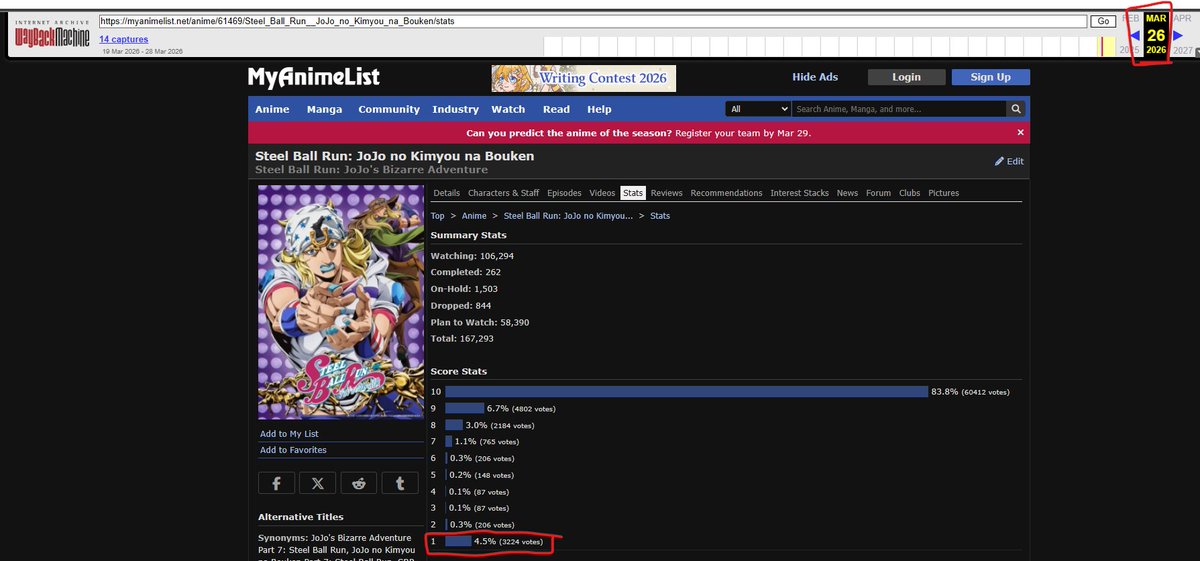This screenshot has width=1200, height=561.
Task: Click 'Total: 167,293' stat text
Action: (460, 339)
